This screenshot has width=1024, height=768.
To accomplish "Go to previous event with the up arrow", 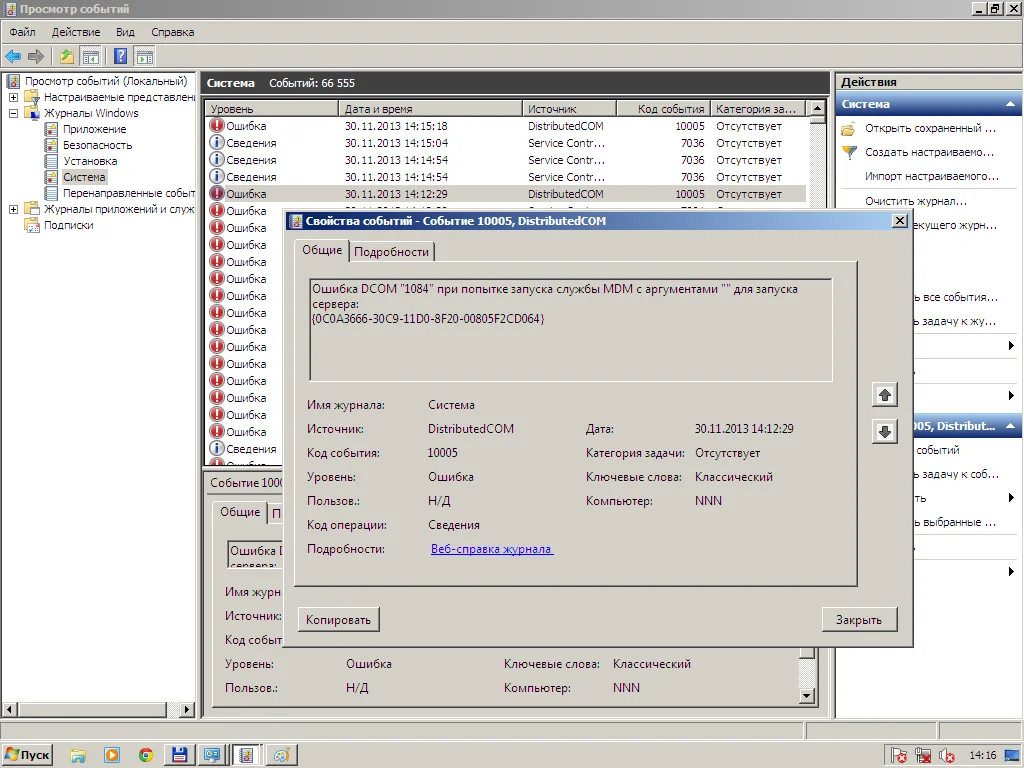I will pyautogui.click(x=884, y=395).
